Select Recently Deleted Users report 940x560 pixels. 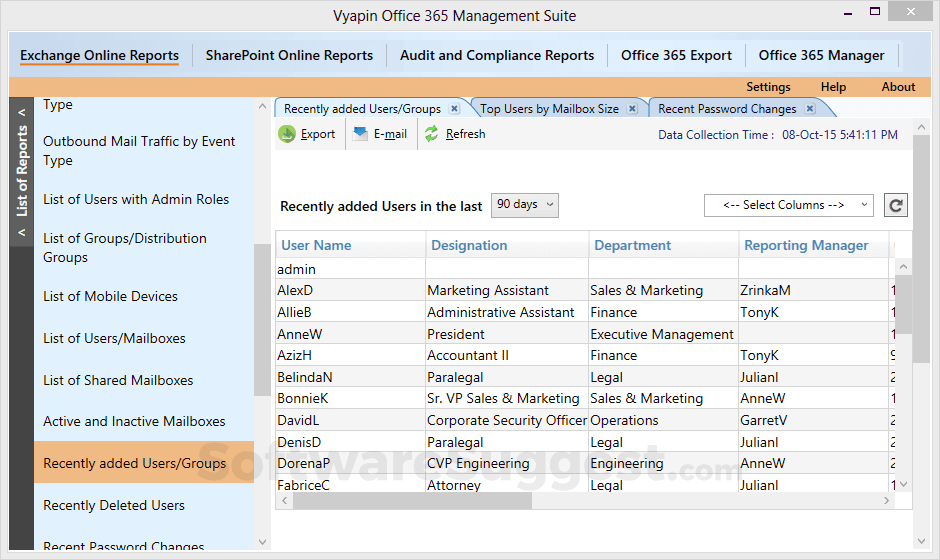click(x=114, y=505)
